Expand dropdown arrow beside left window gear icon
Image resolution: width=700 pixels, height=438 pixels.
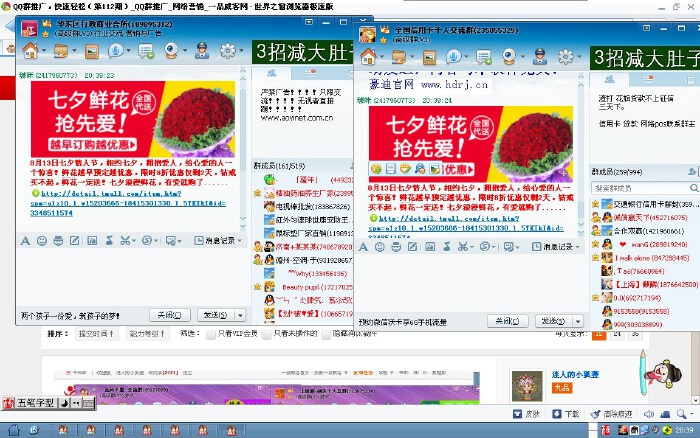coord(242,51)
